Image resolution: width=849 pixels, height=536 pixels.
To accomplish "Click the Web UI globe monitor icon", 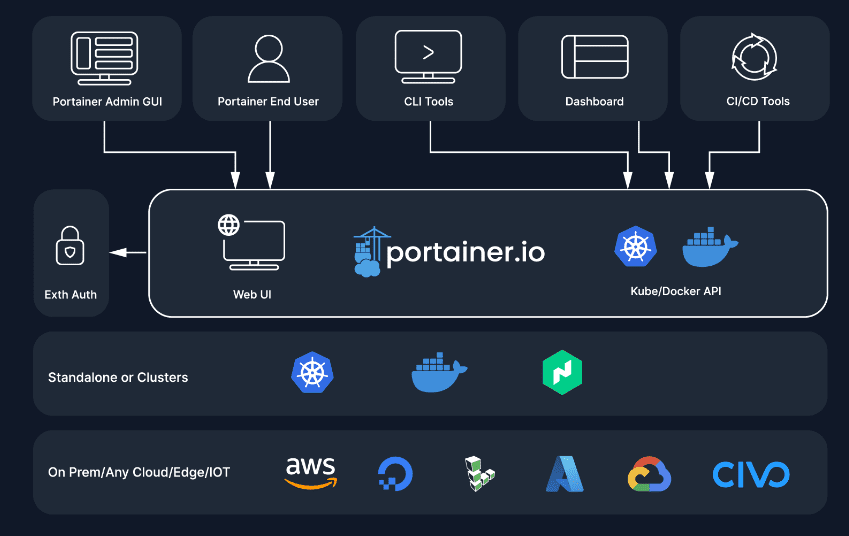I will click(x=251, y=242).
